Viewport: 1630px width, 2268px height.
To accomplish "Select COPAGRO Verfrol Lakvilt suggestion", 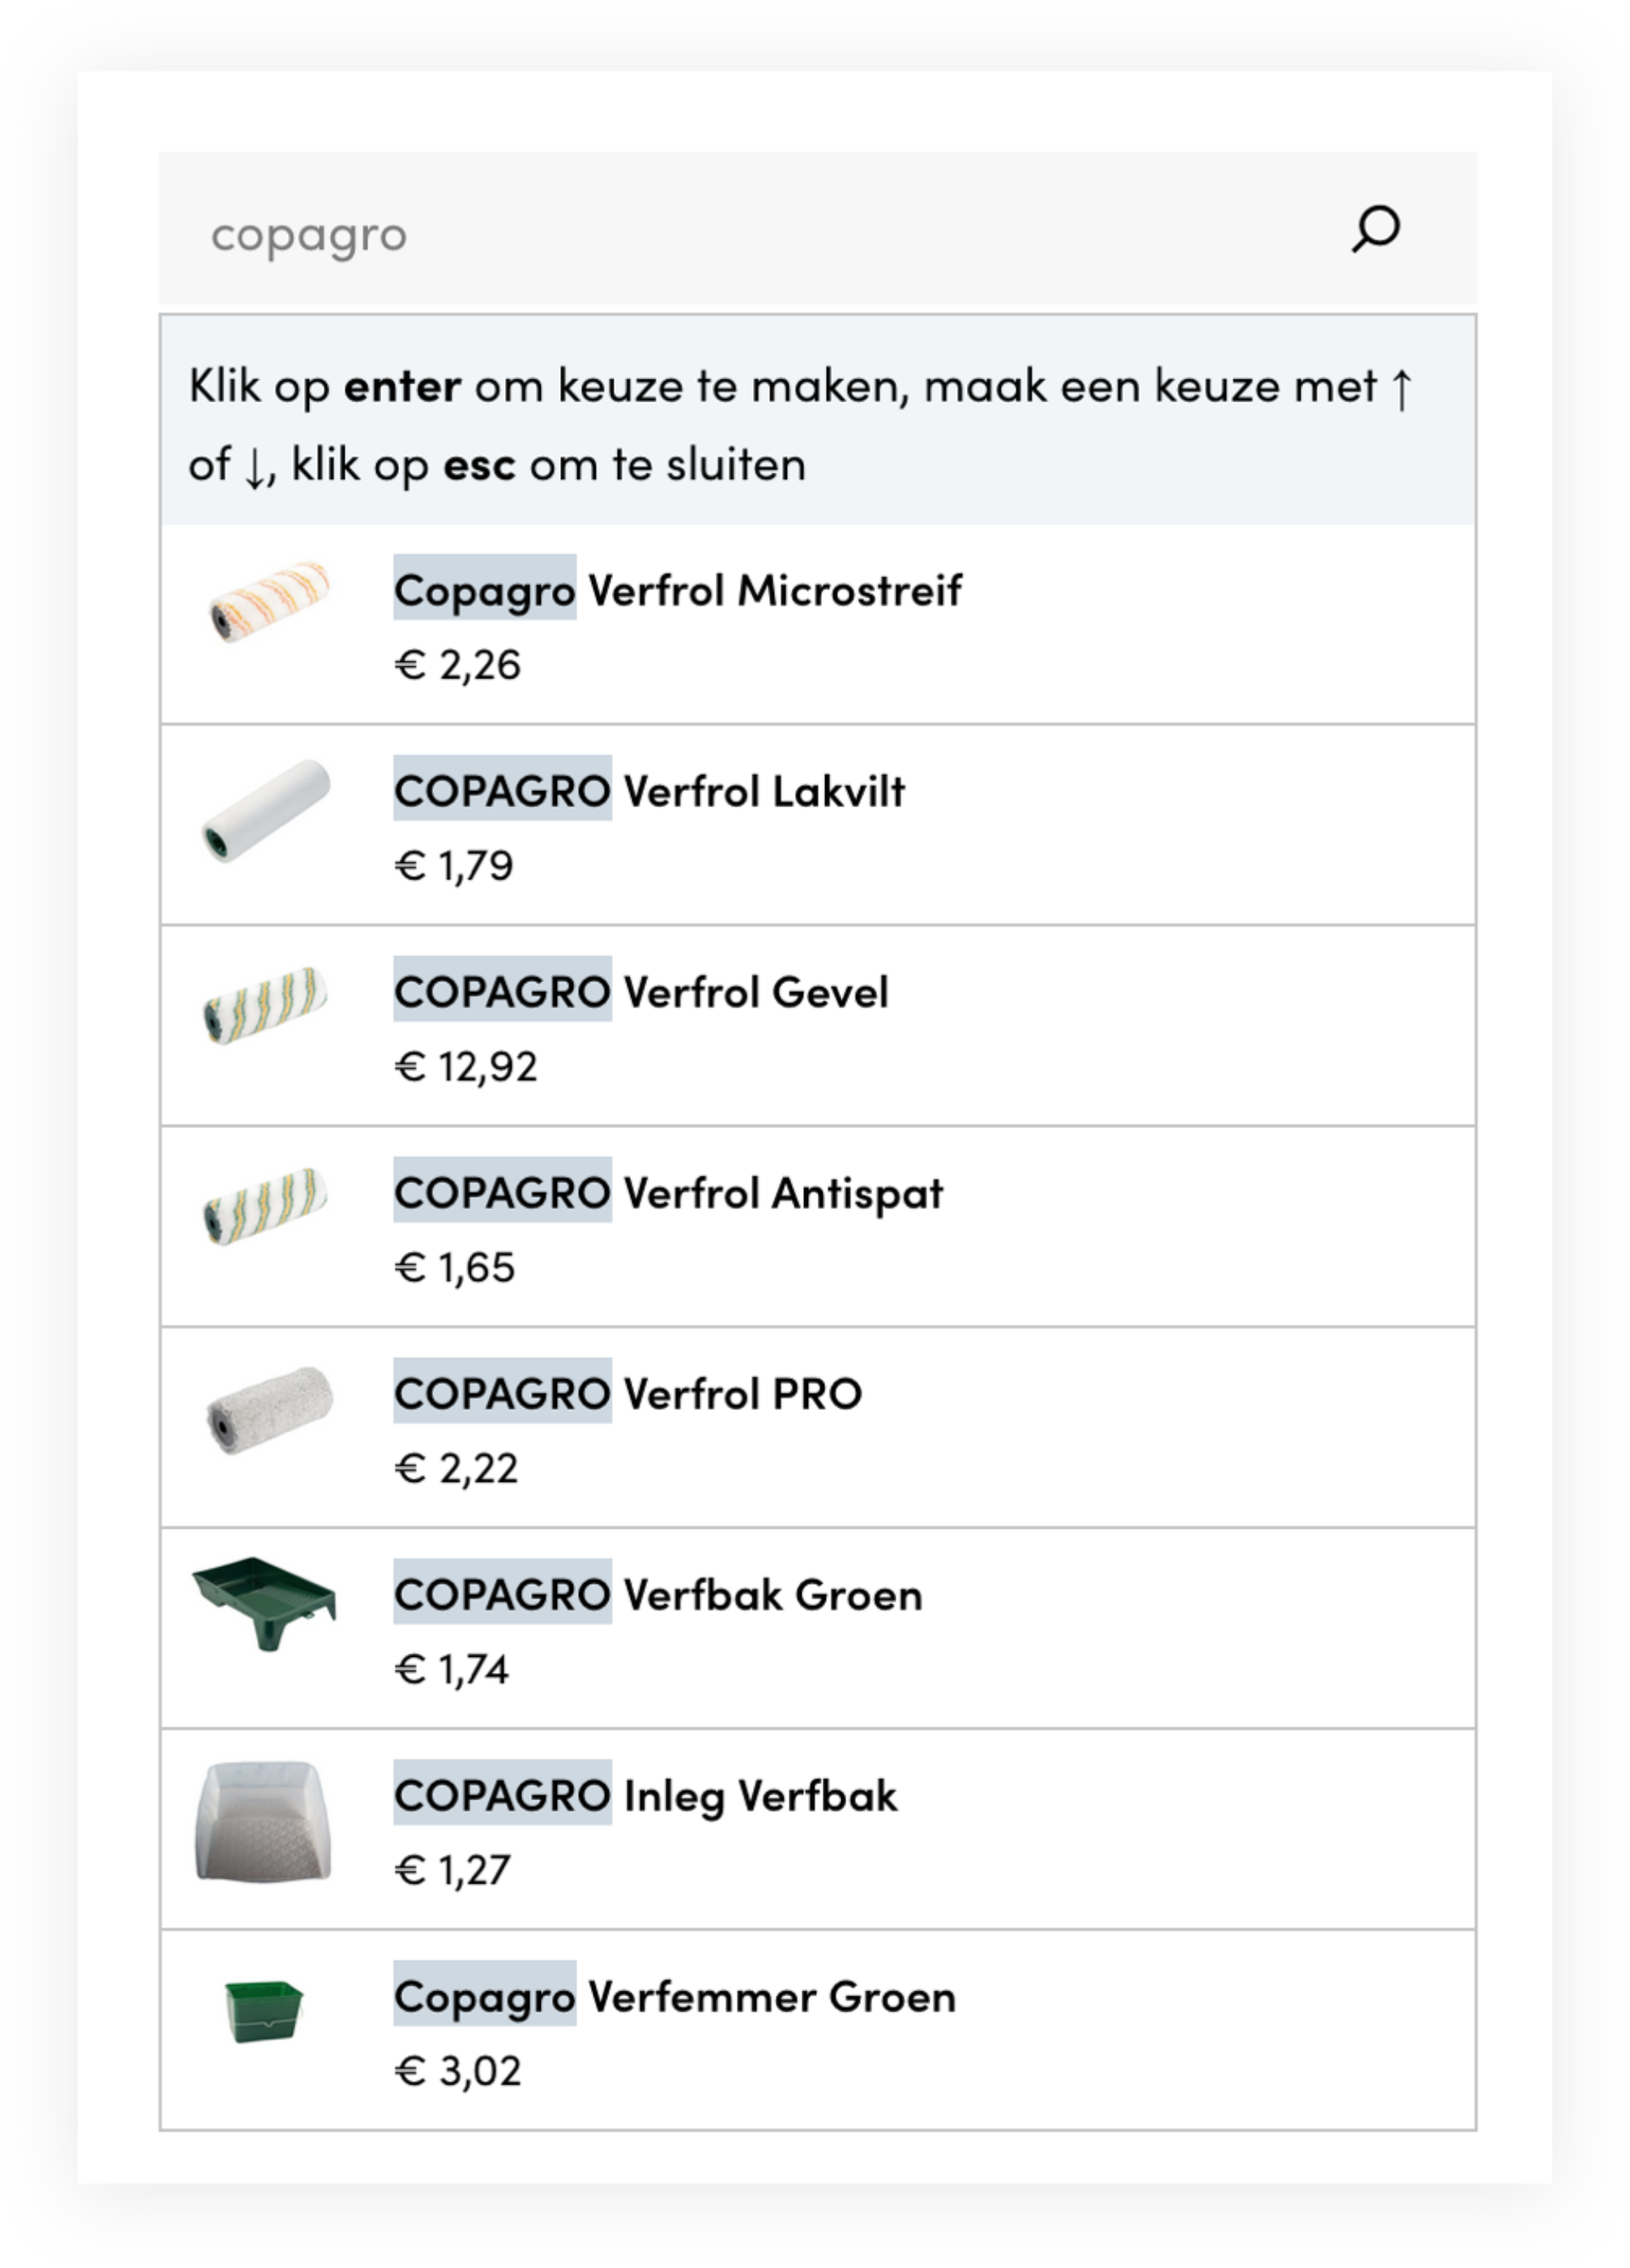I will pos(649,791).
